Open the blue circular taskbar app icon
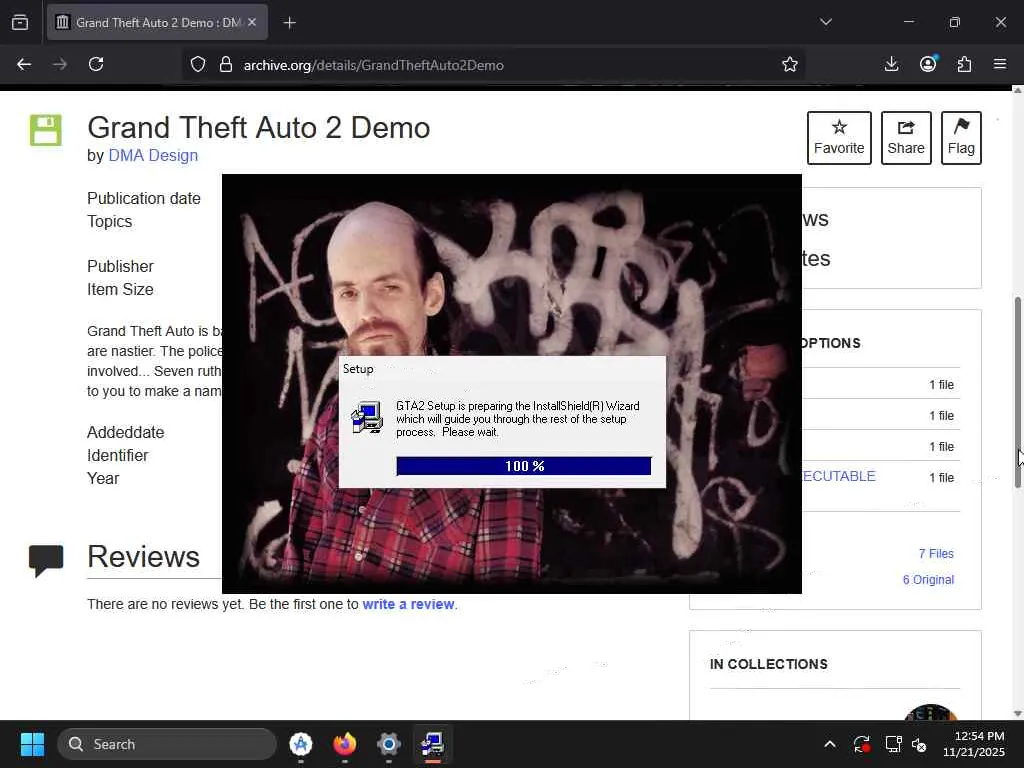1024x768 pixels. pyautogui.click(x=300, y=744)
